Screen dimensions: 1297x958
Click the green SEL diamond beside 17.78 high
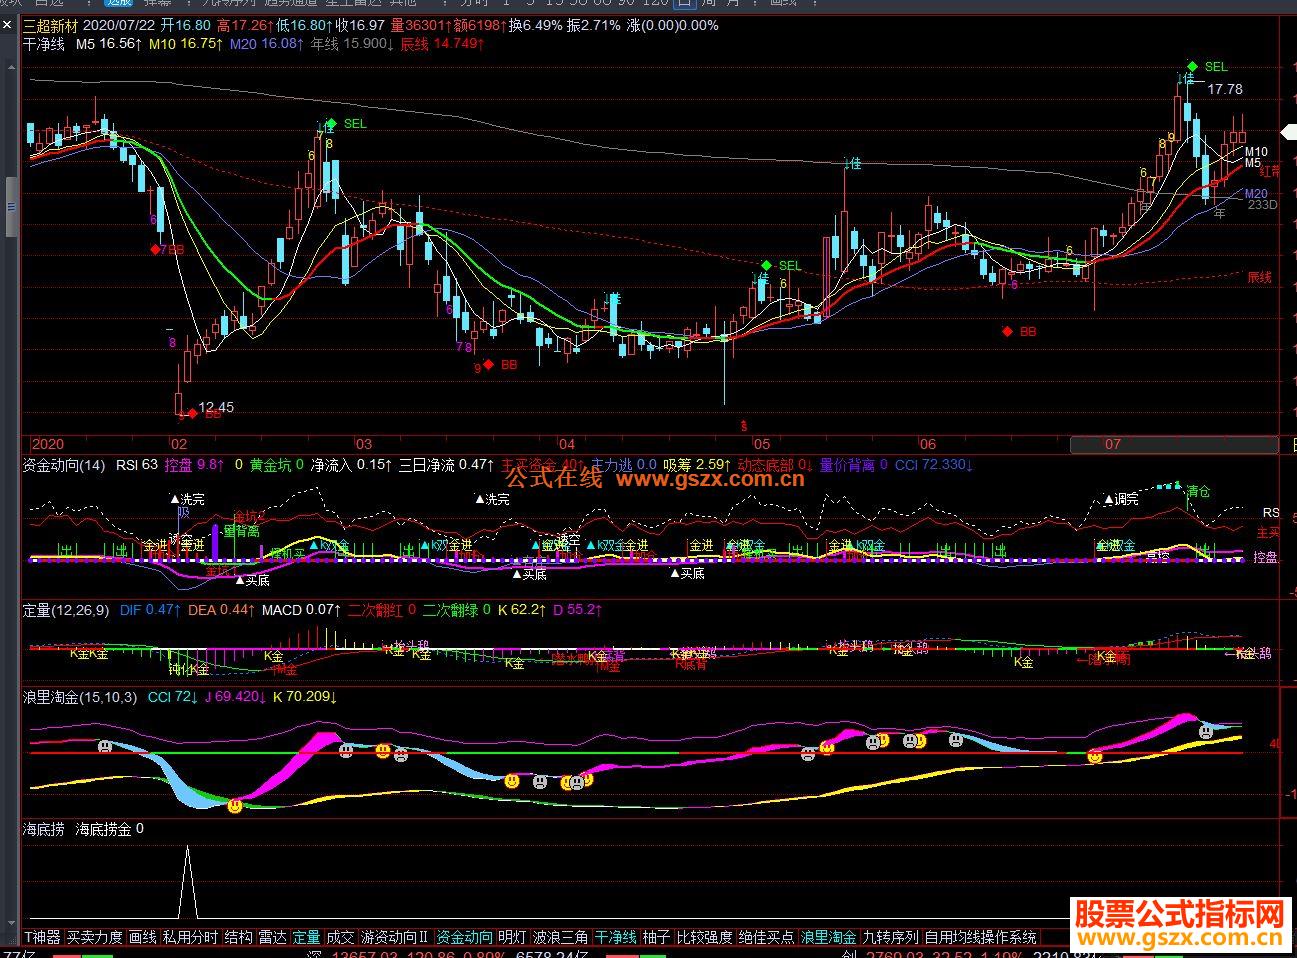coord(1191,65)
